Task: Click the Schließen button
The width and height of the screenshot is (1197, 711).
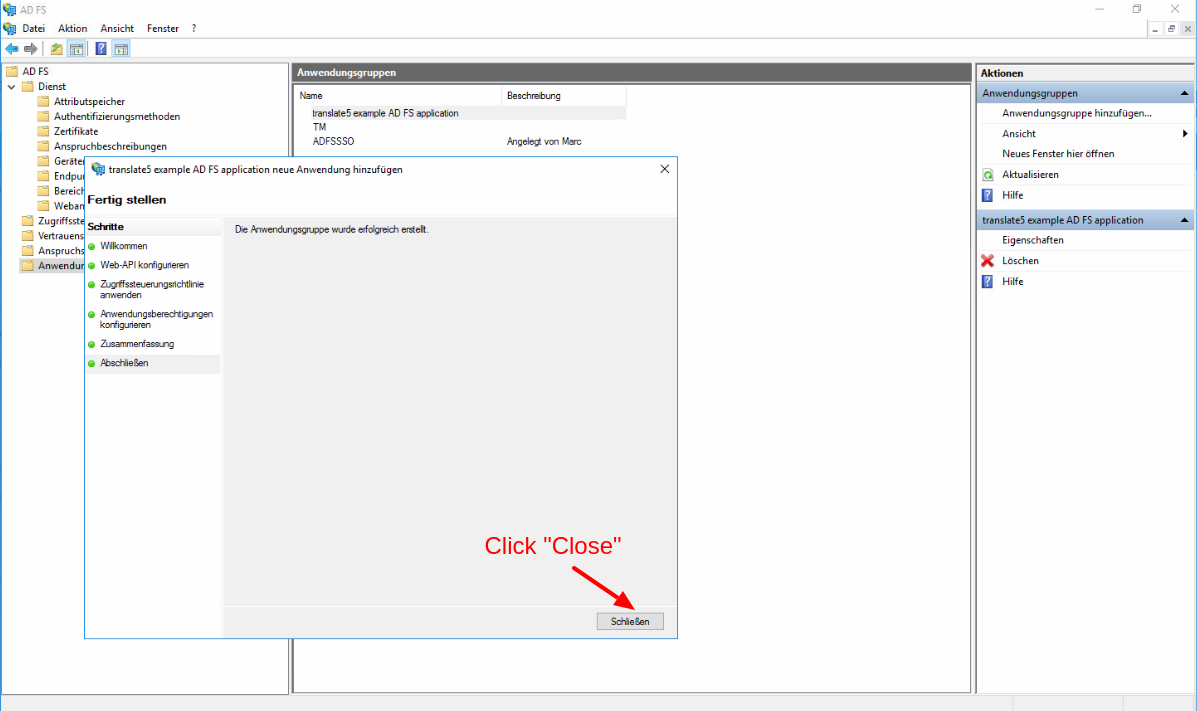Action: pos(630,622)
